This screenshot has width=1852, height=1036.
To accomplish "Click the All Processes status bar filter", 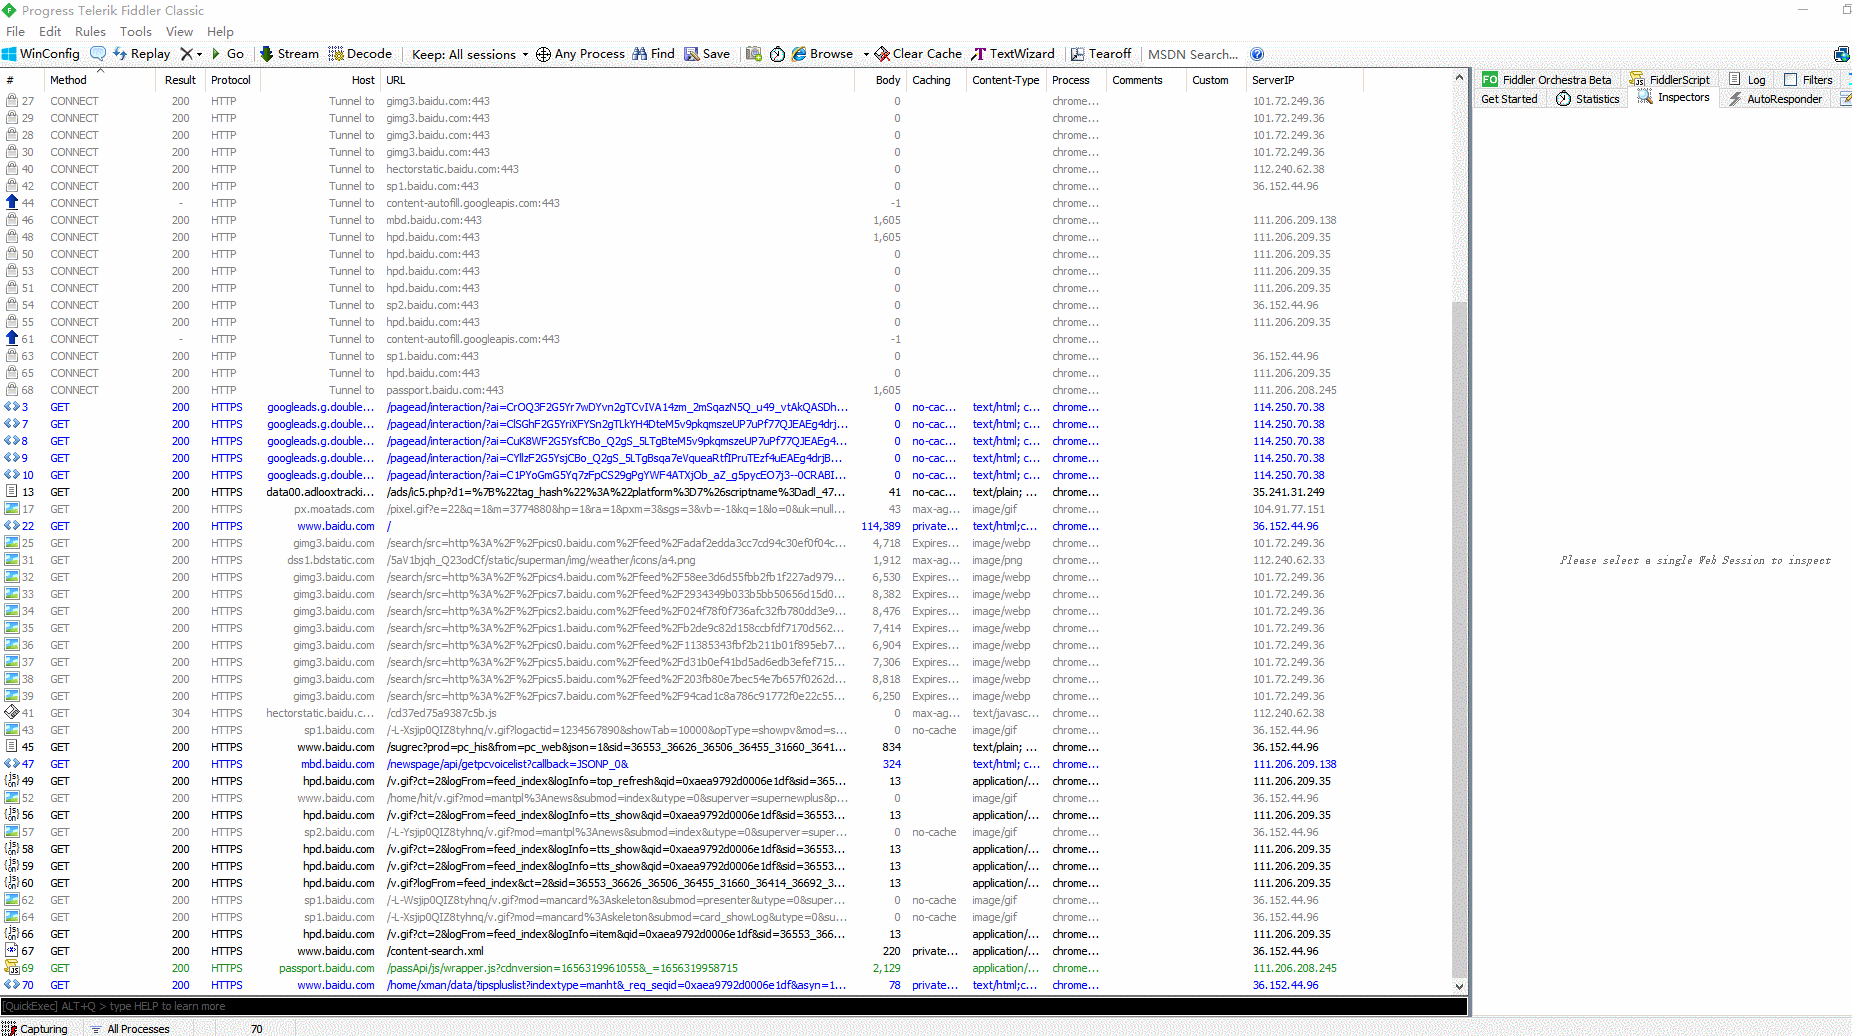I will tap(130, 1028).
